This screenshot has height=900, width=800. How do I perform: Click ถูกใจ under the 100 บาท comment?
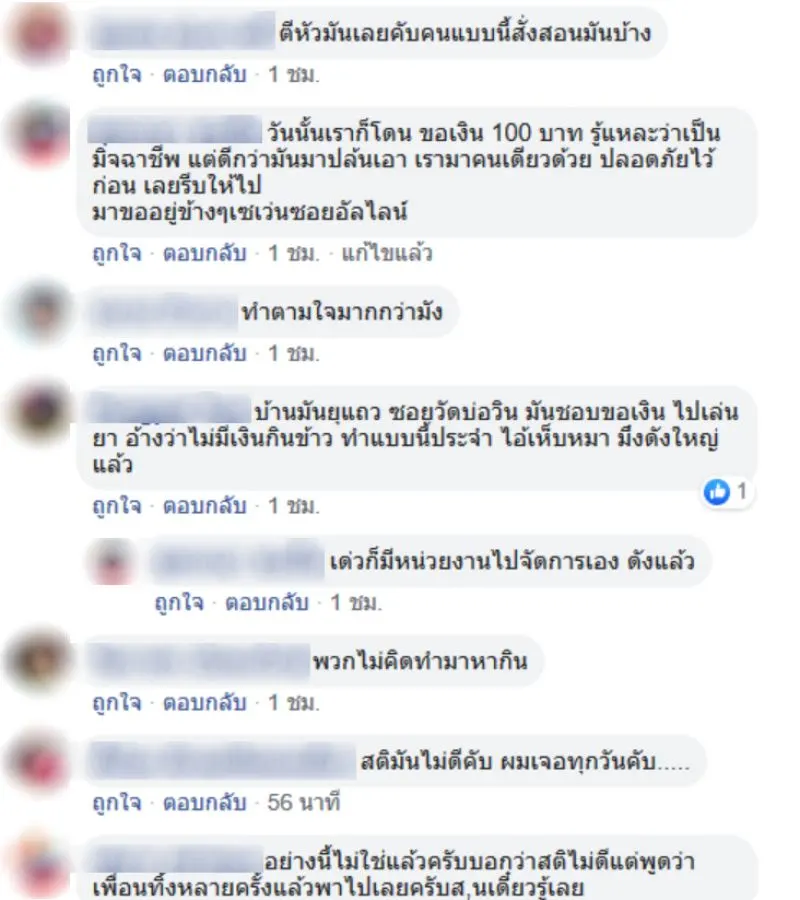(117, 253)
